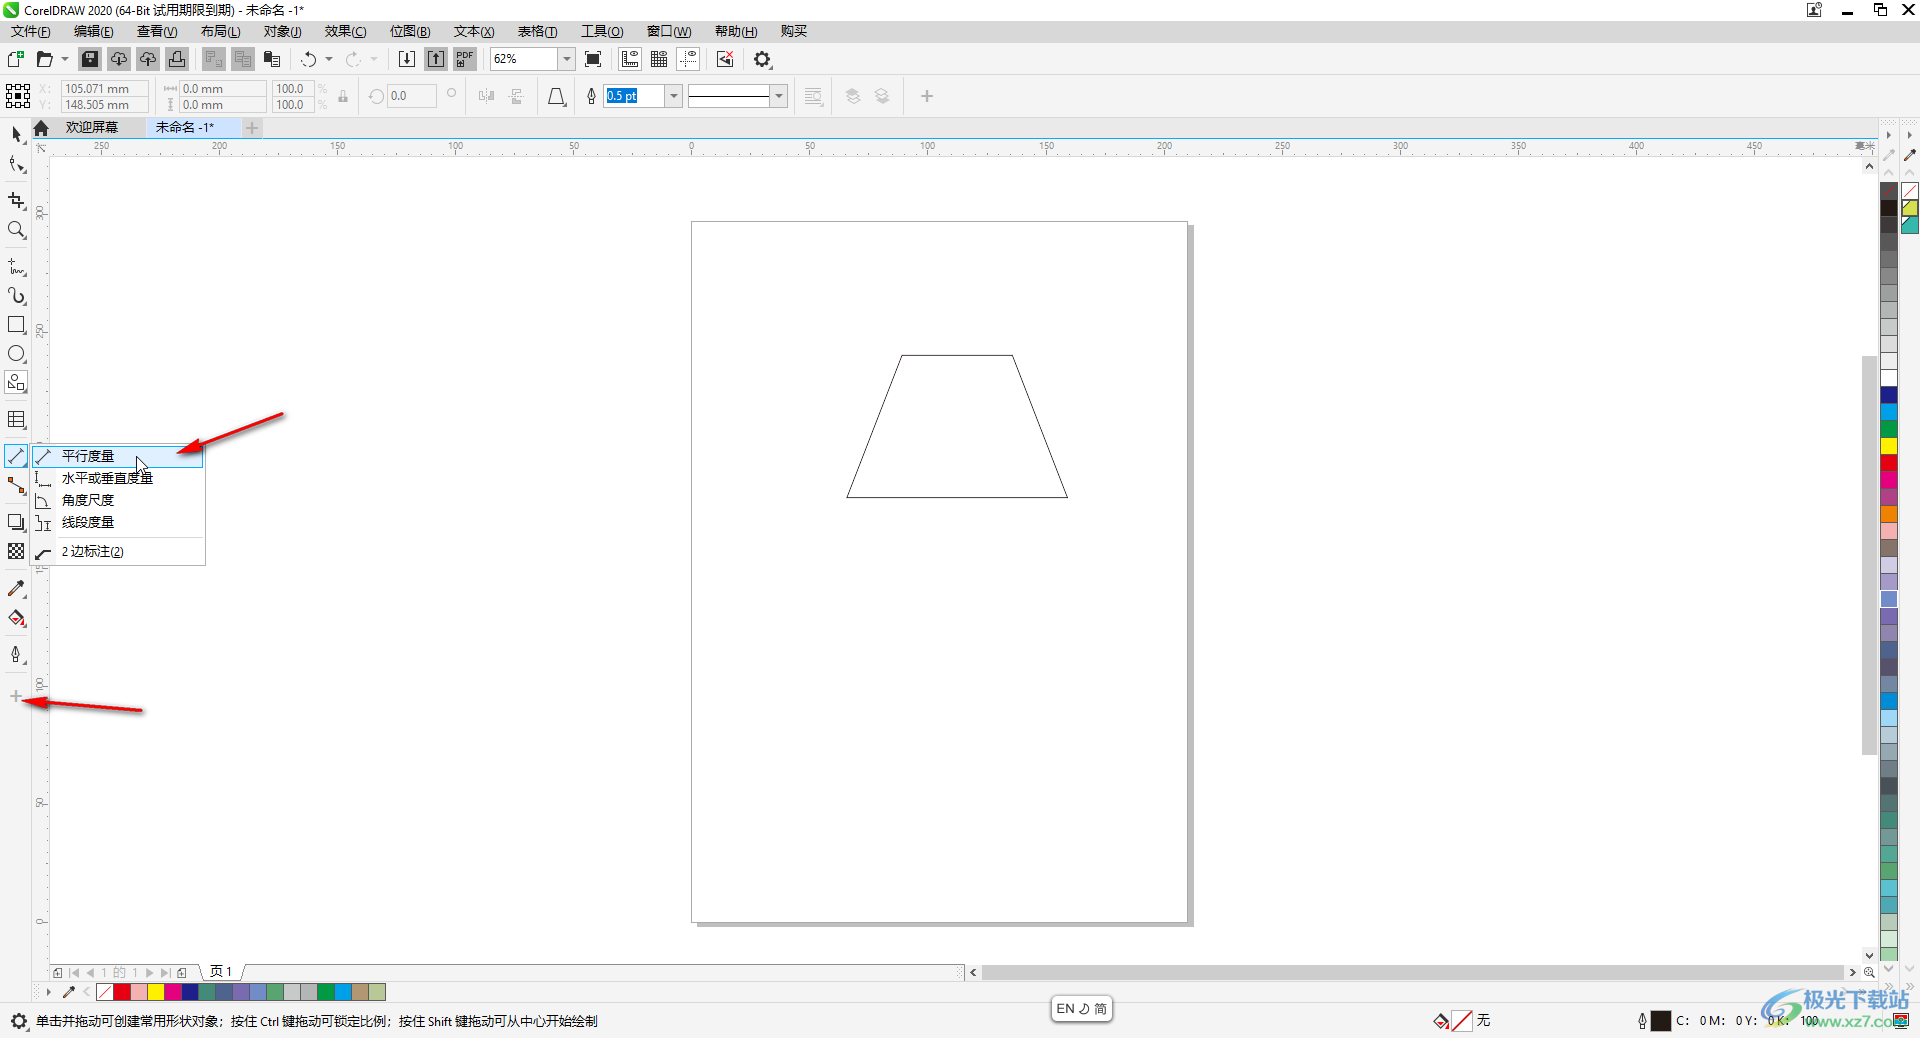Add a new document tab with plus

252,127
